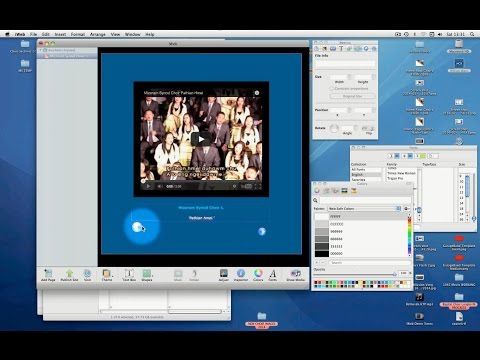480x360 pixels.
Task: Open the Format menu
Action: (78, 34)
